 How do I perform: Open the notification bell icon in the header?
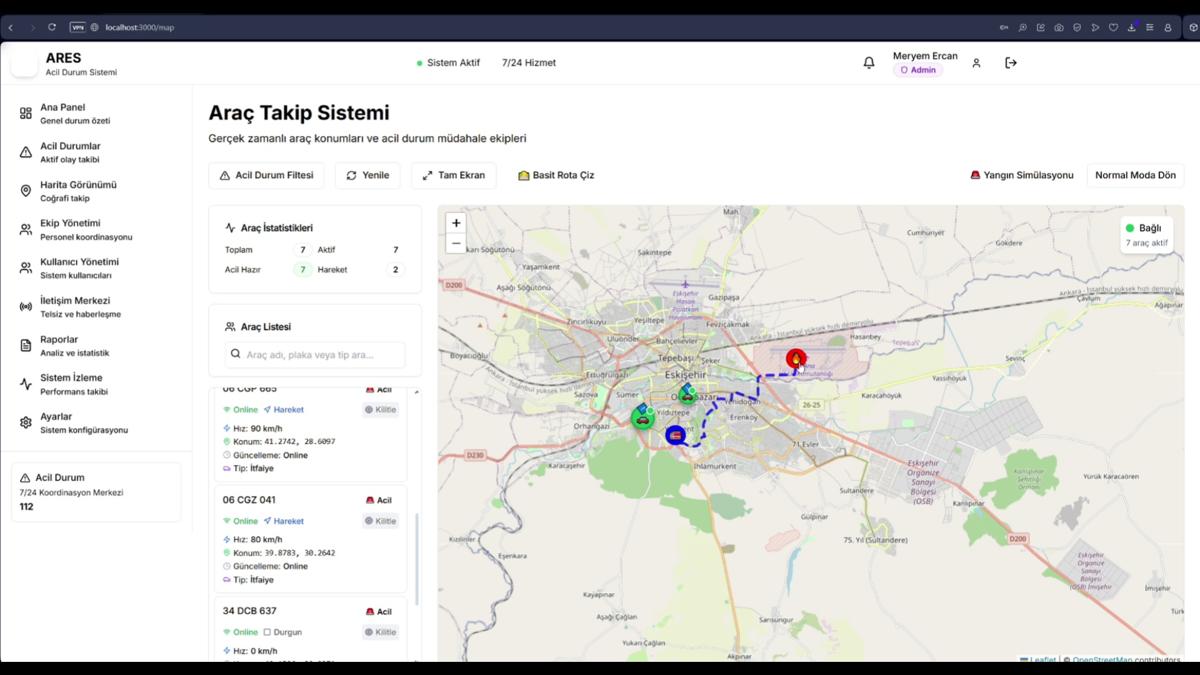point(868,62)
